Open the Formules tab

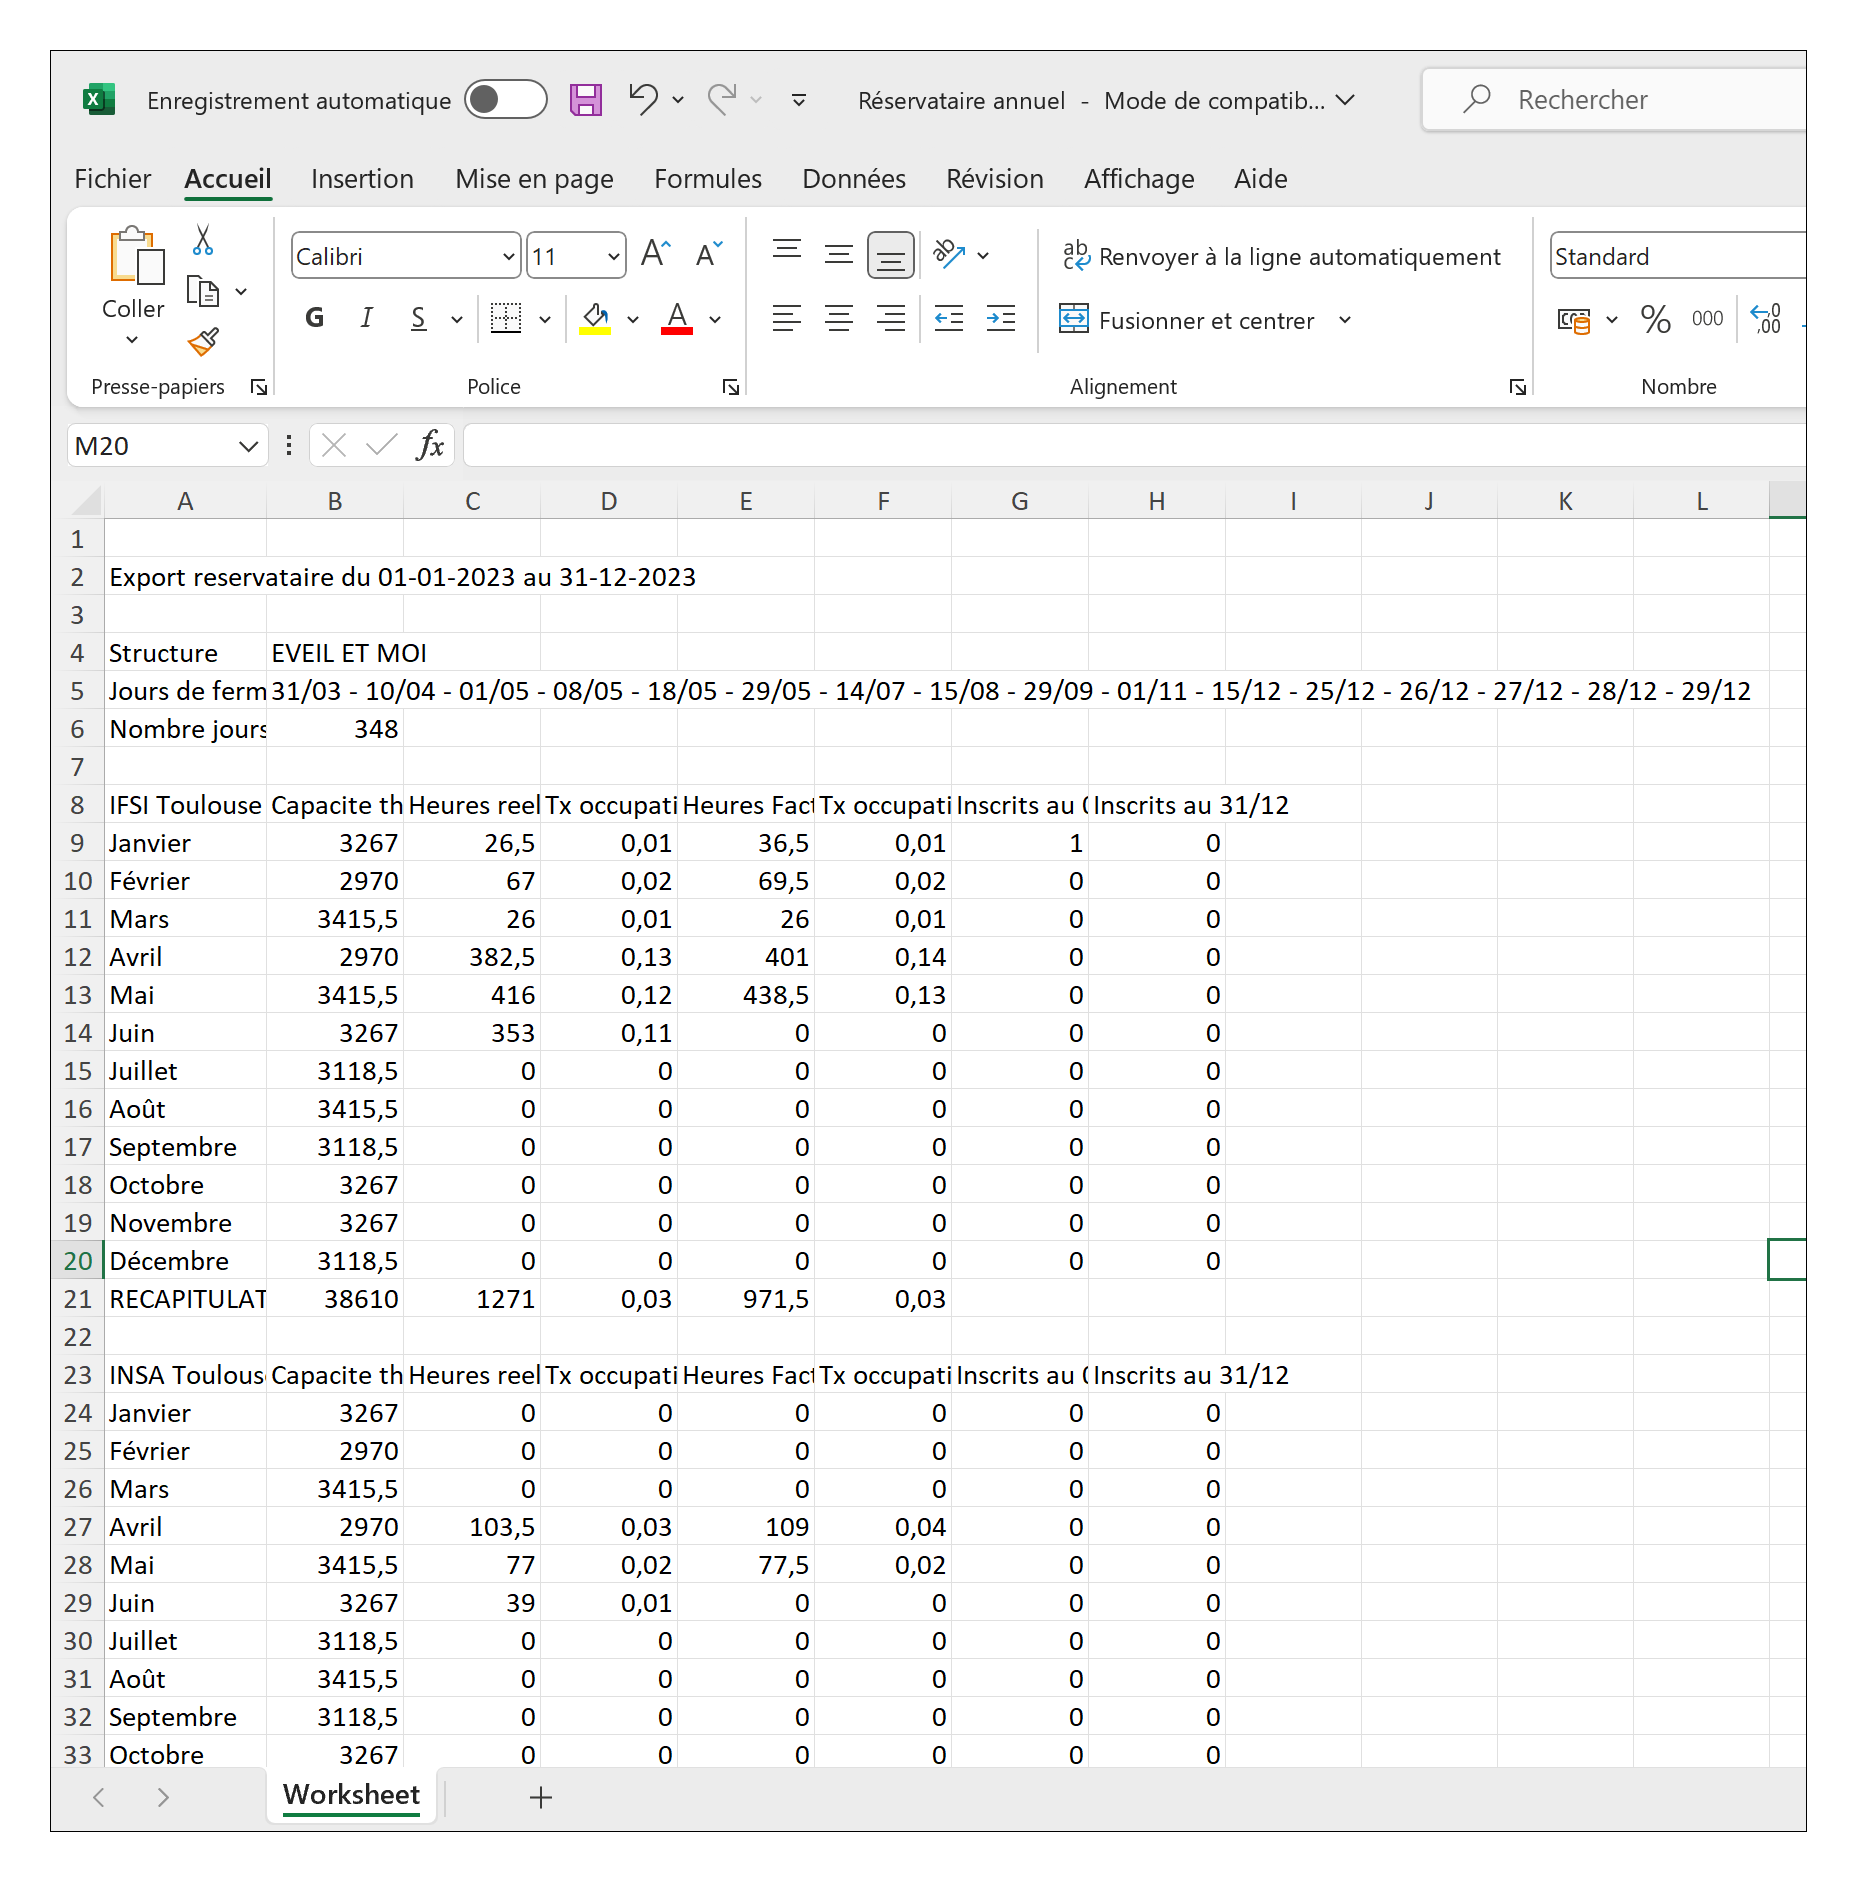point(707,179)
